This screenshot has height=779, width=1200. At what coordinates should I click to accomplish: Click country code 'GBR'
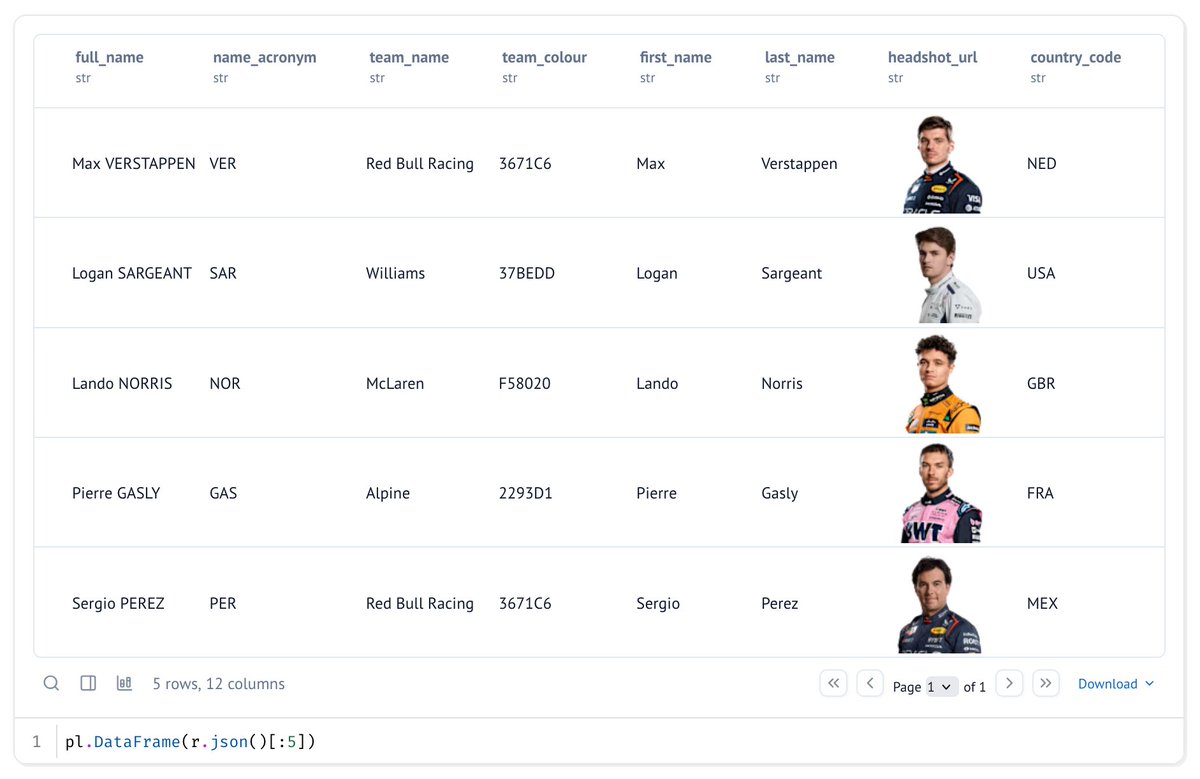(1041, 383)
